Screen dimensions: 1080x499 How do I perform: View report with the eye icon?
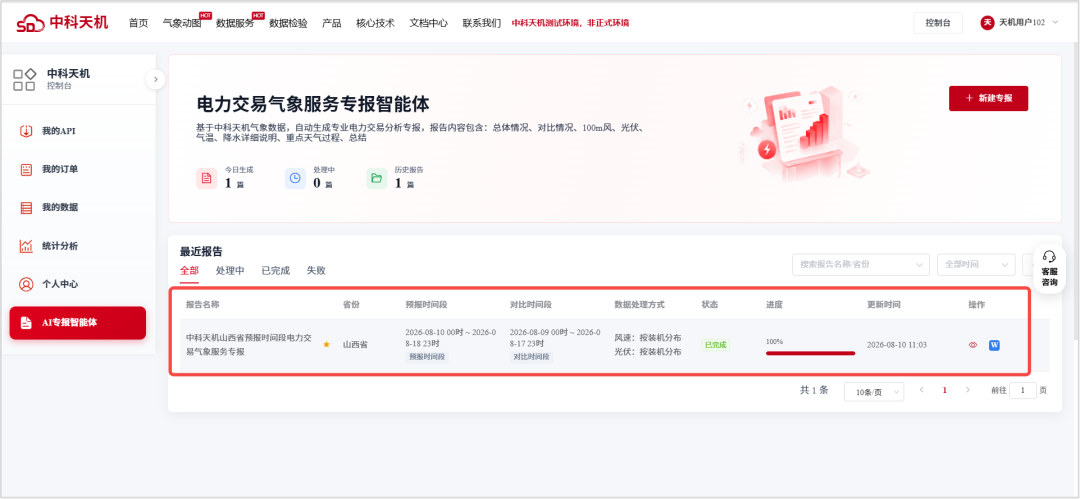(x=973, y=345)
